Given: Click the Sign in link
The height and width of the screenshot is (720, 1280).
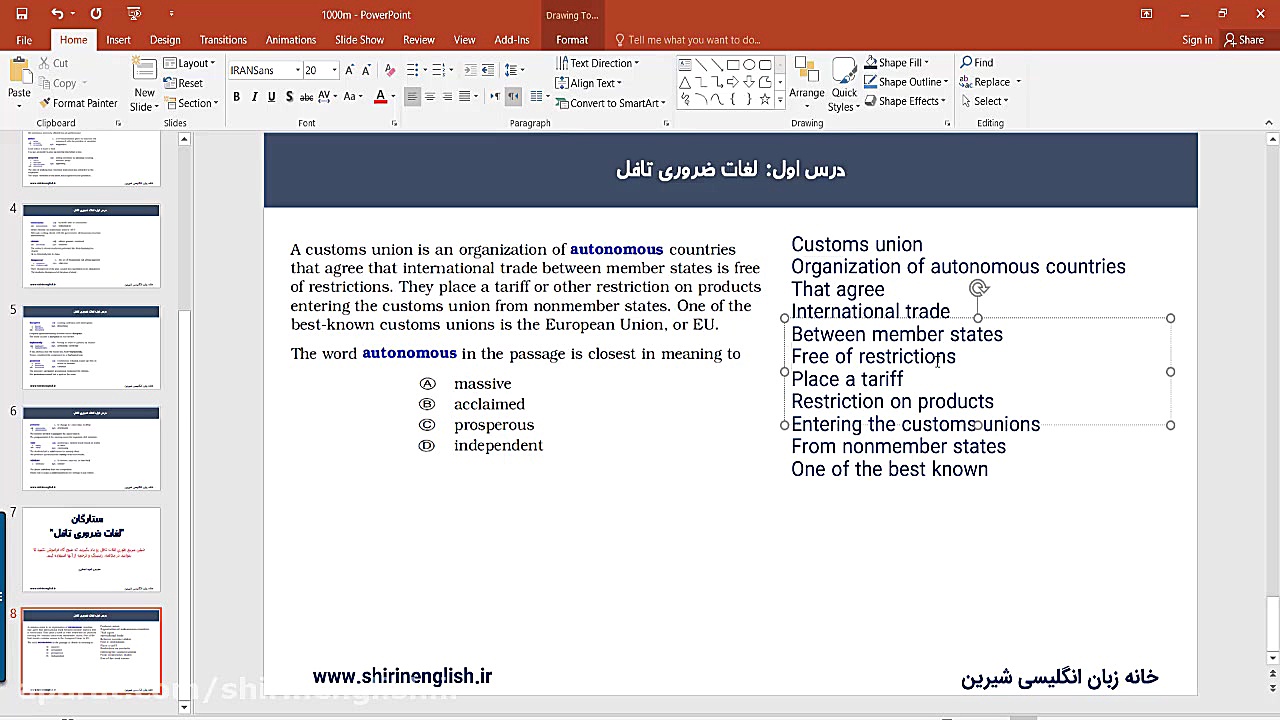Looking at the screenshot, I should [x=1197, y=40].
